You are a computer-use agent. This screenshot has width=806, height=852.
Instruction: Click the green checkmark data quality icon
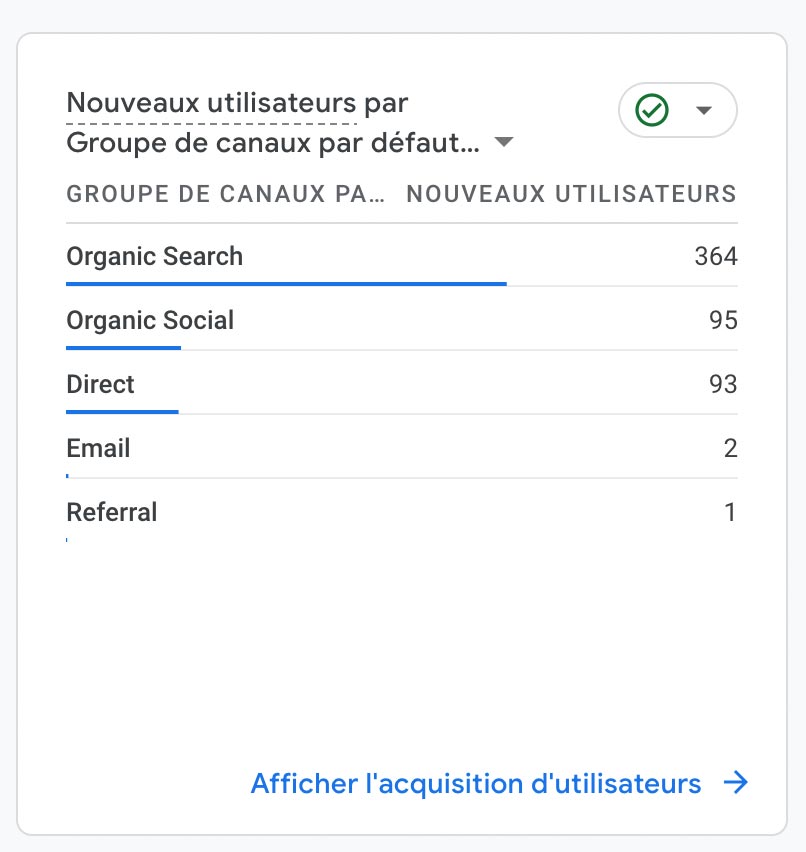pyautogui.click(x=652, y=110)
